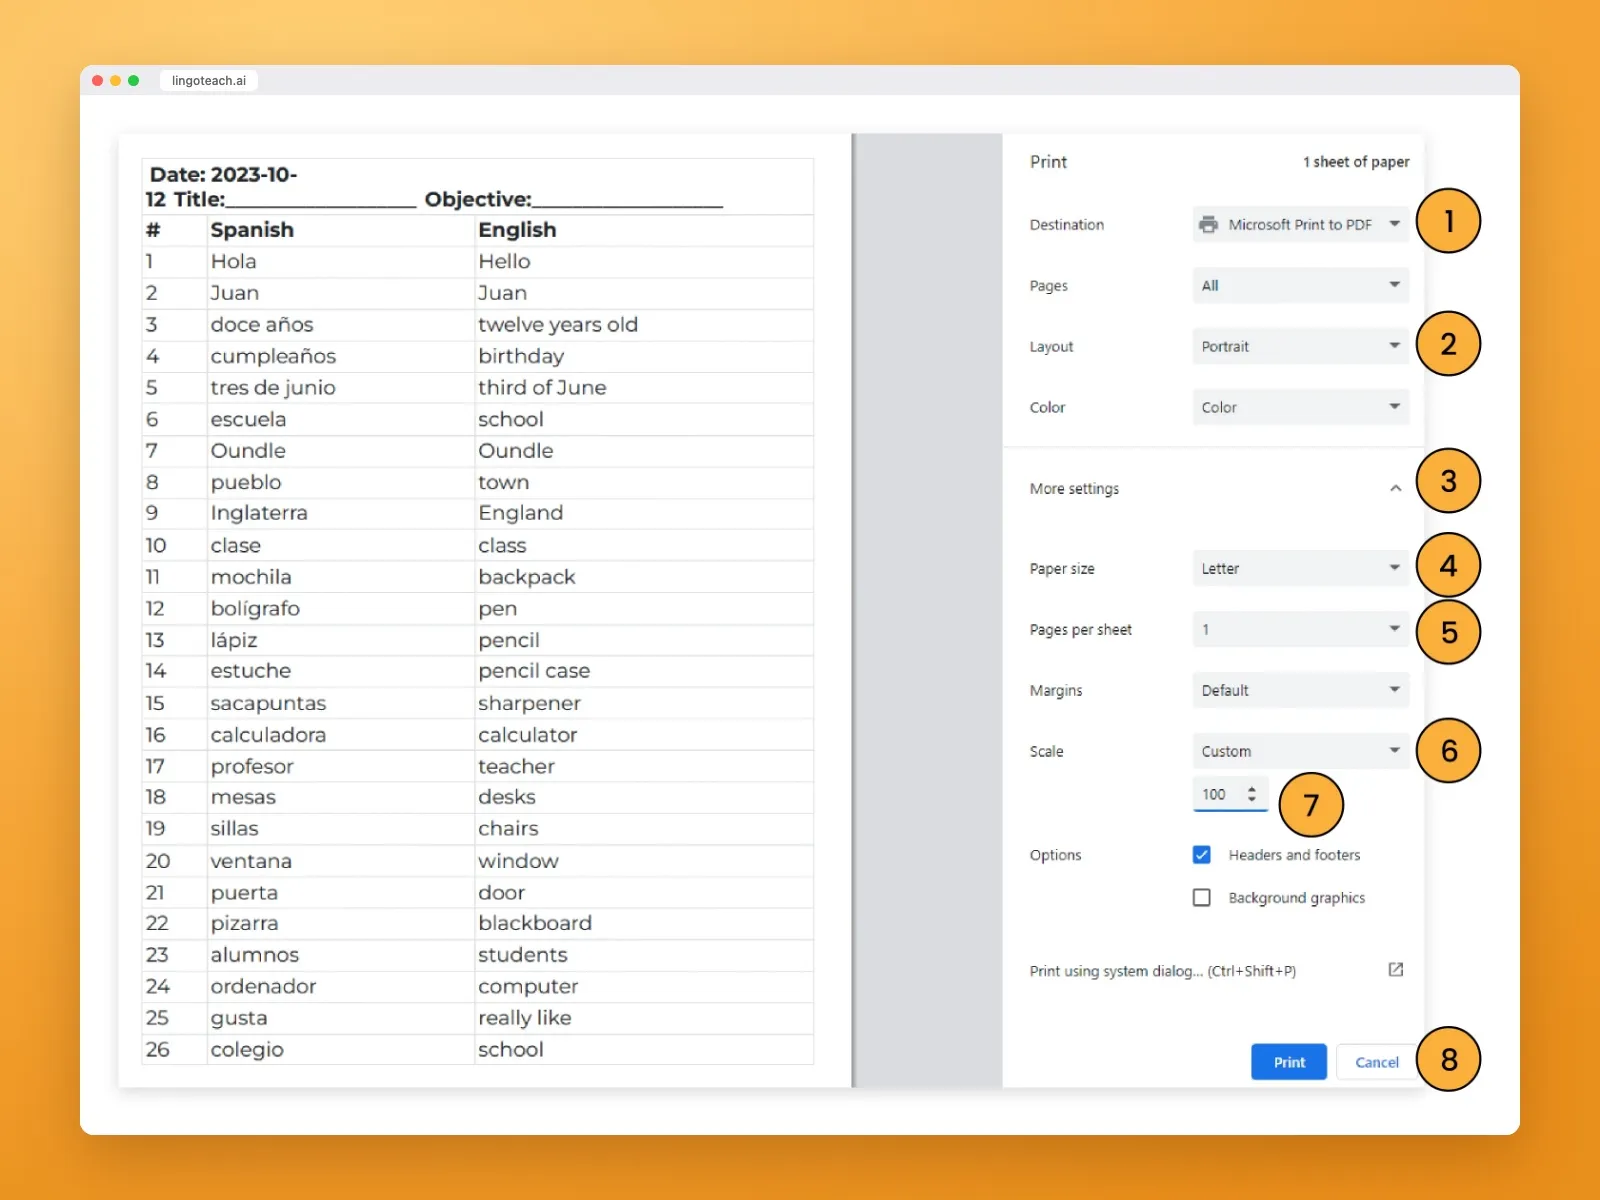The height and width of the screenshot is (1200, 1600).
Task: Click the lingoteach.ai browser tab
Action: click(x=209, y=81)
